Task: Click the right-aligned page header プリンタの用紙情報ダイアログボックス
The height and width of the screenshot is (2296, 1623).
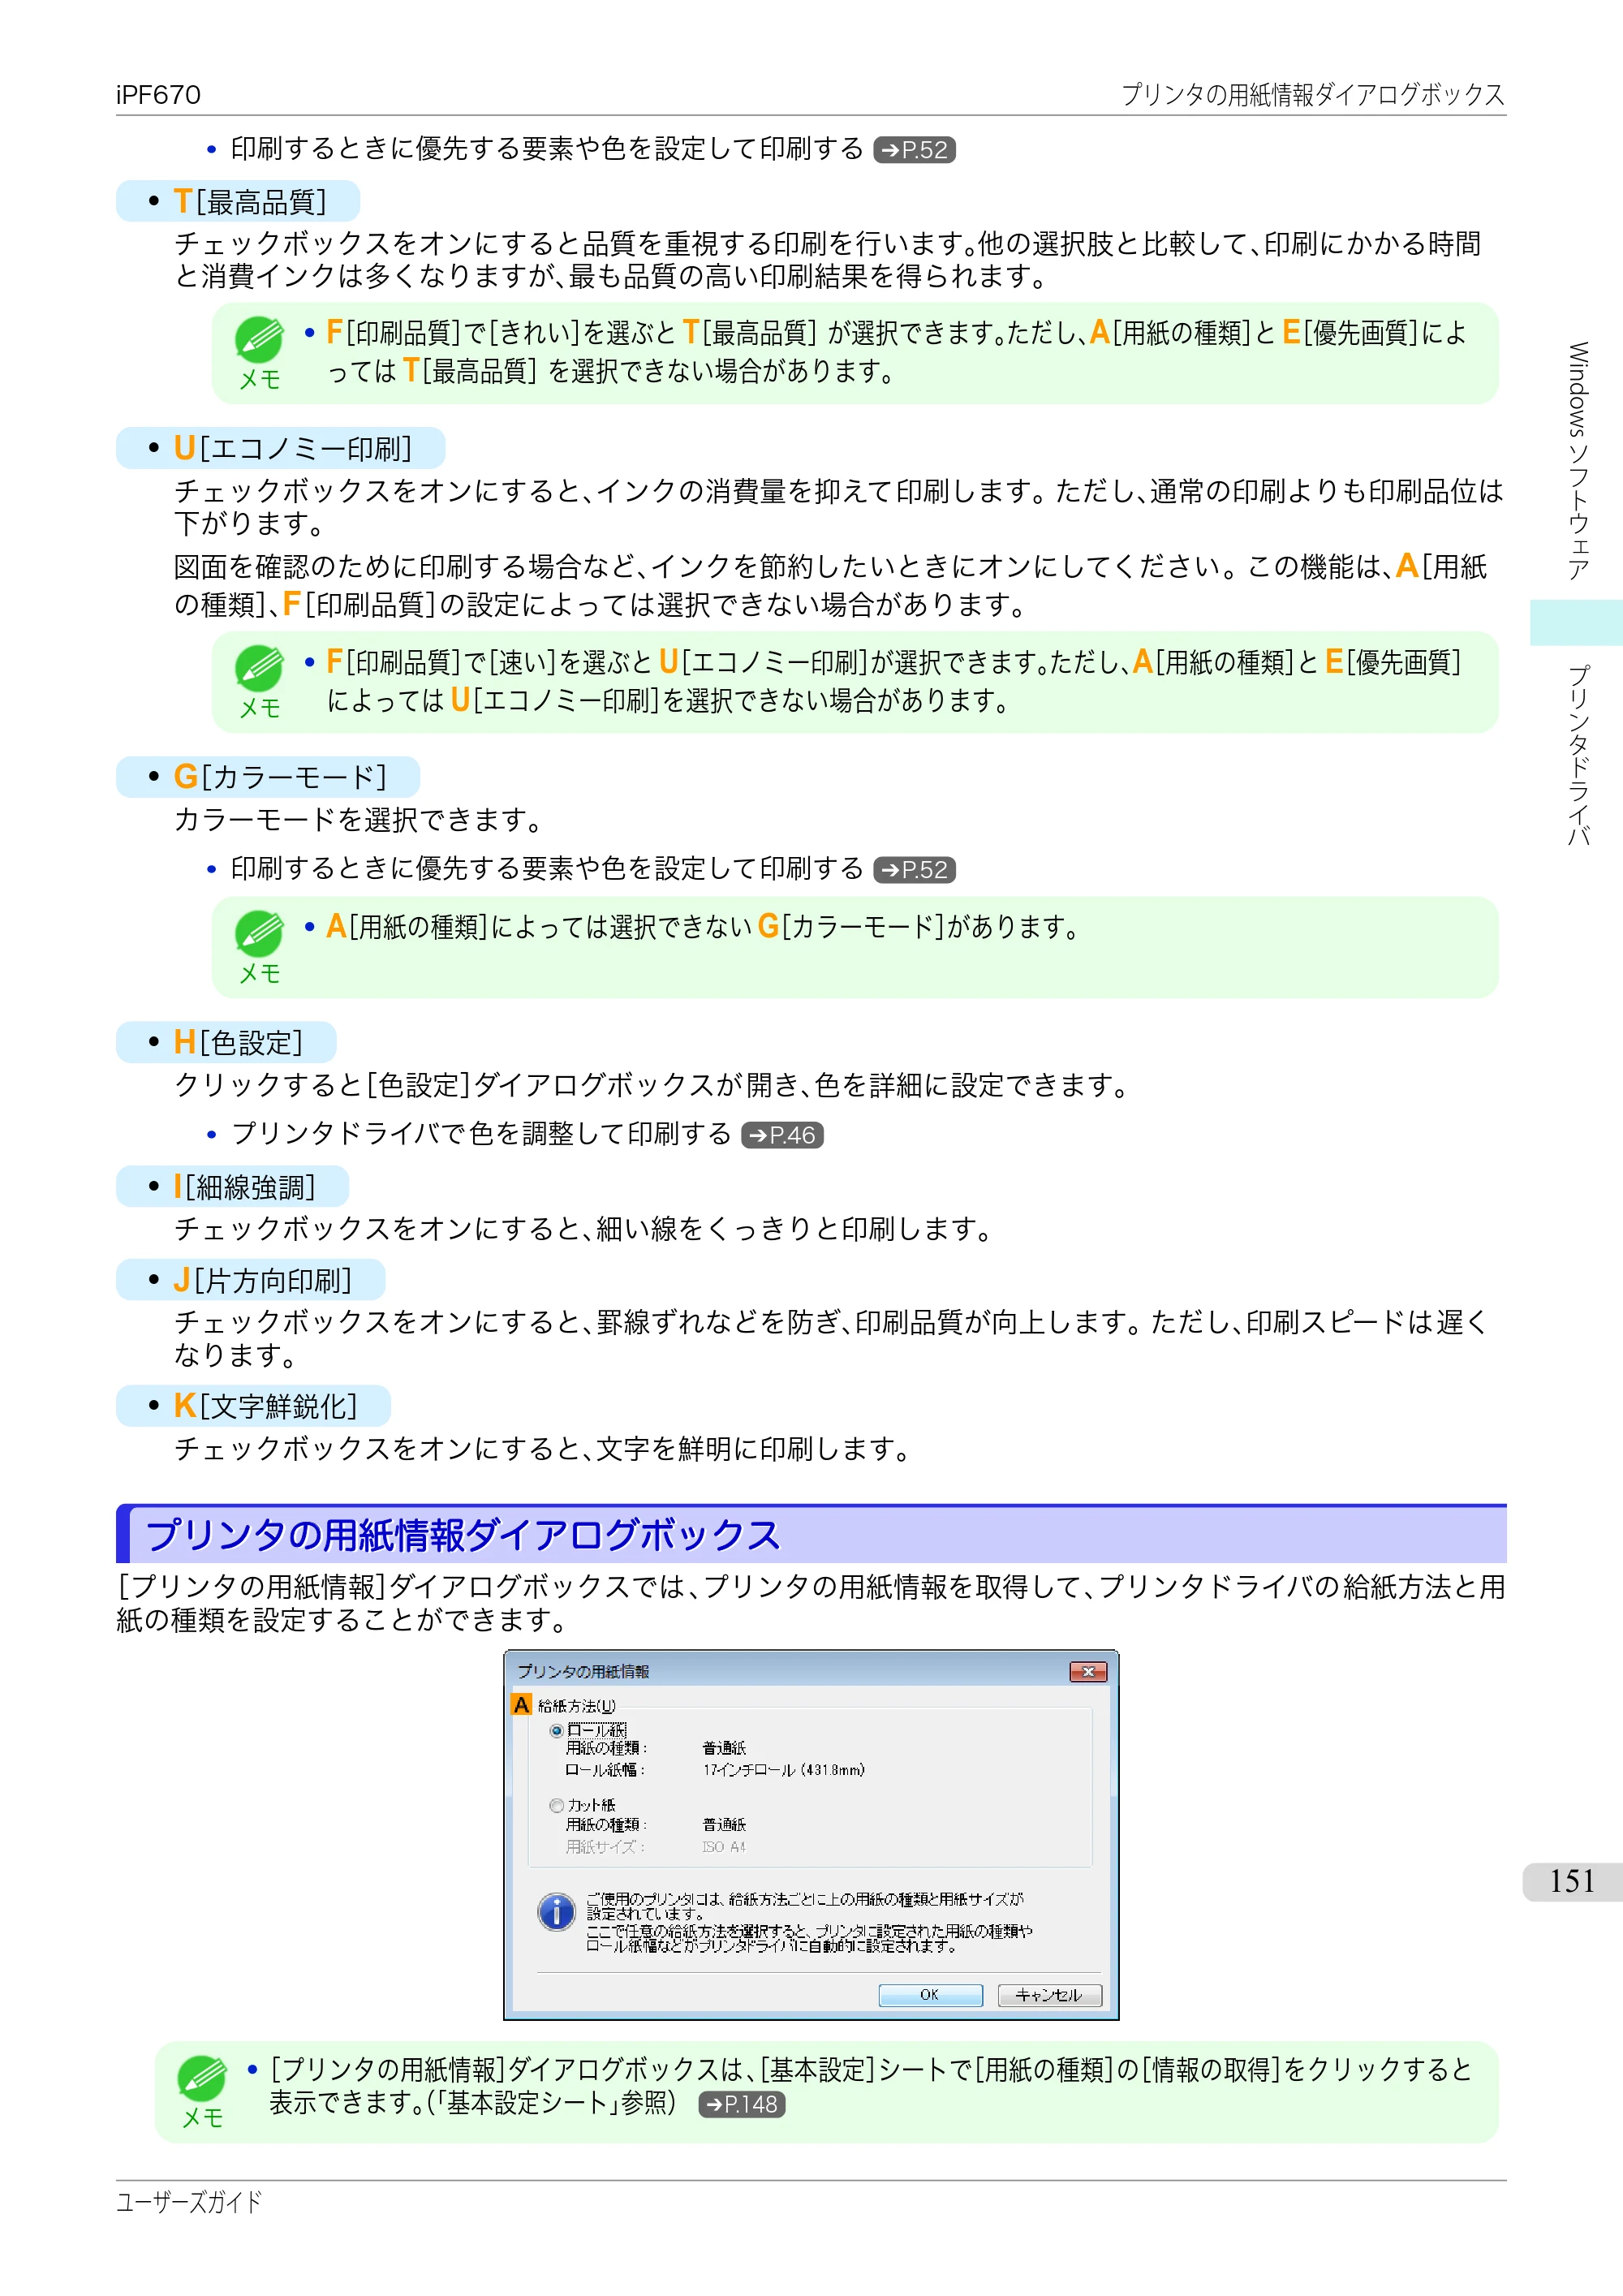Action: [1313, 95]
